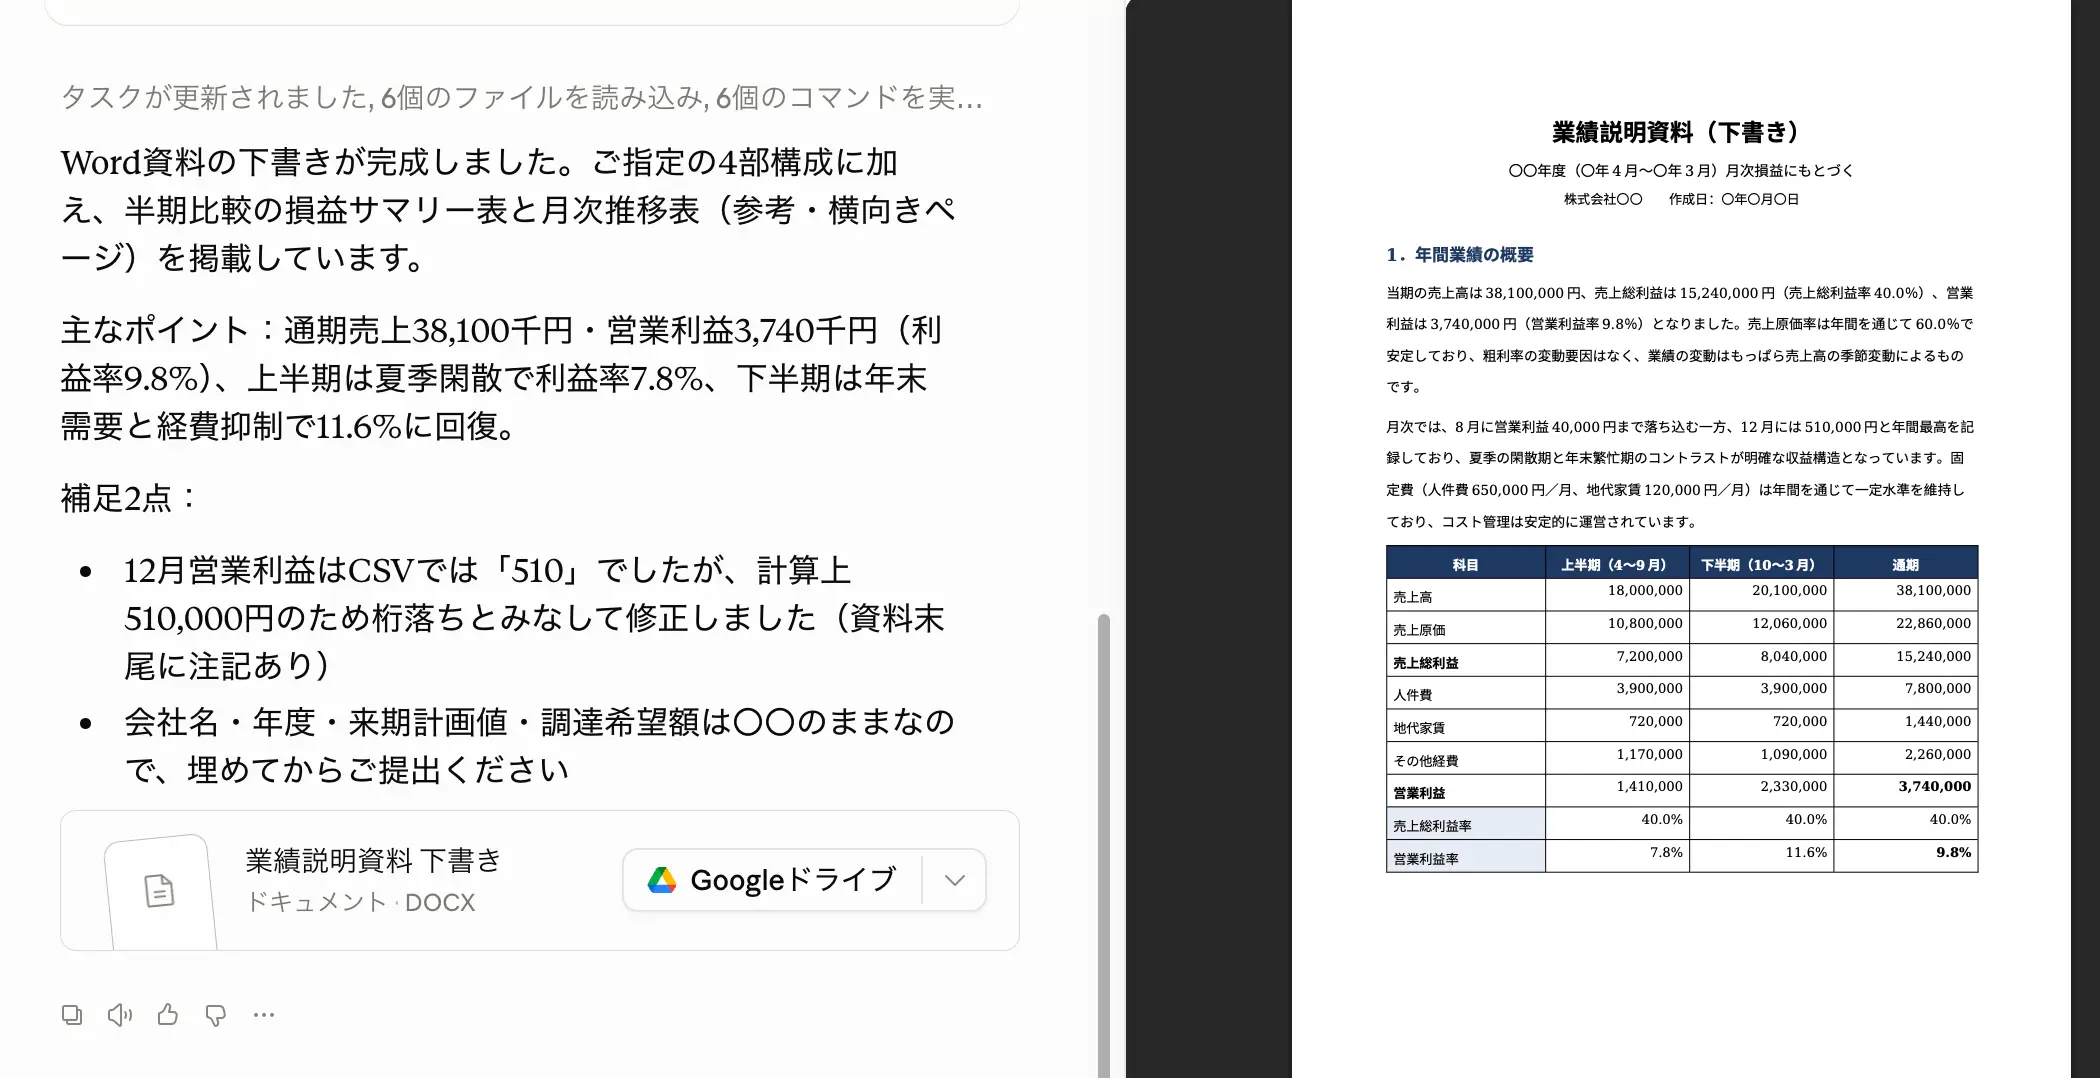The width and height of the screenshot is (2100, 1078).
Task: Click the Google Drive logo icon
Action: [x=662, y=880]
